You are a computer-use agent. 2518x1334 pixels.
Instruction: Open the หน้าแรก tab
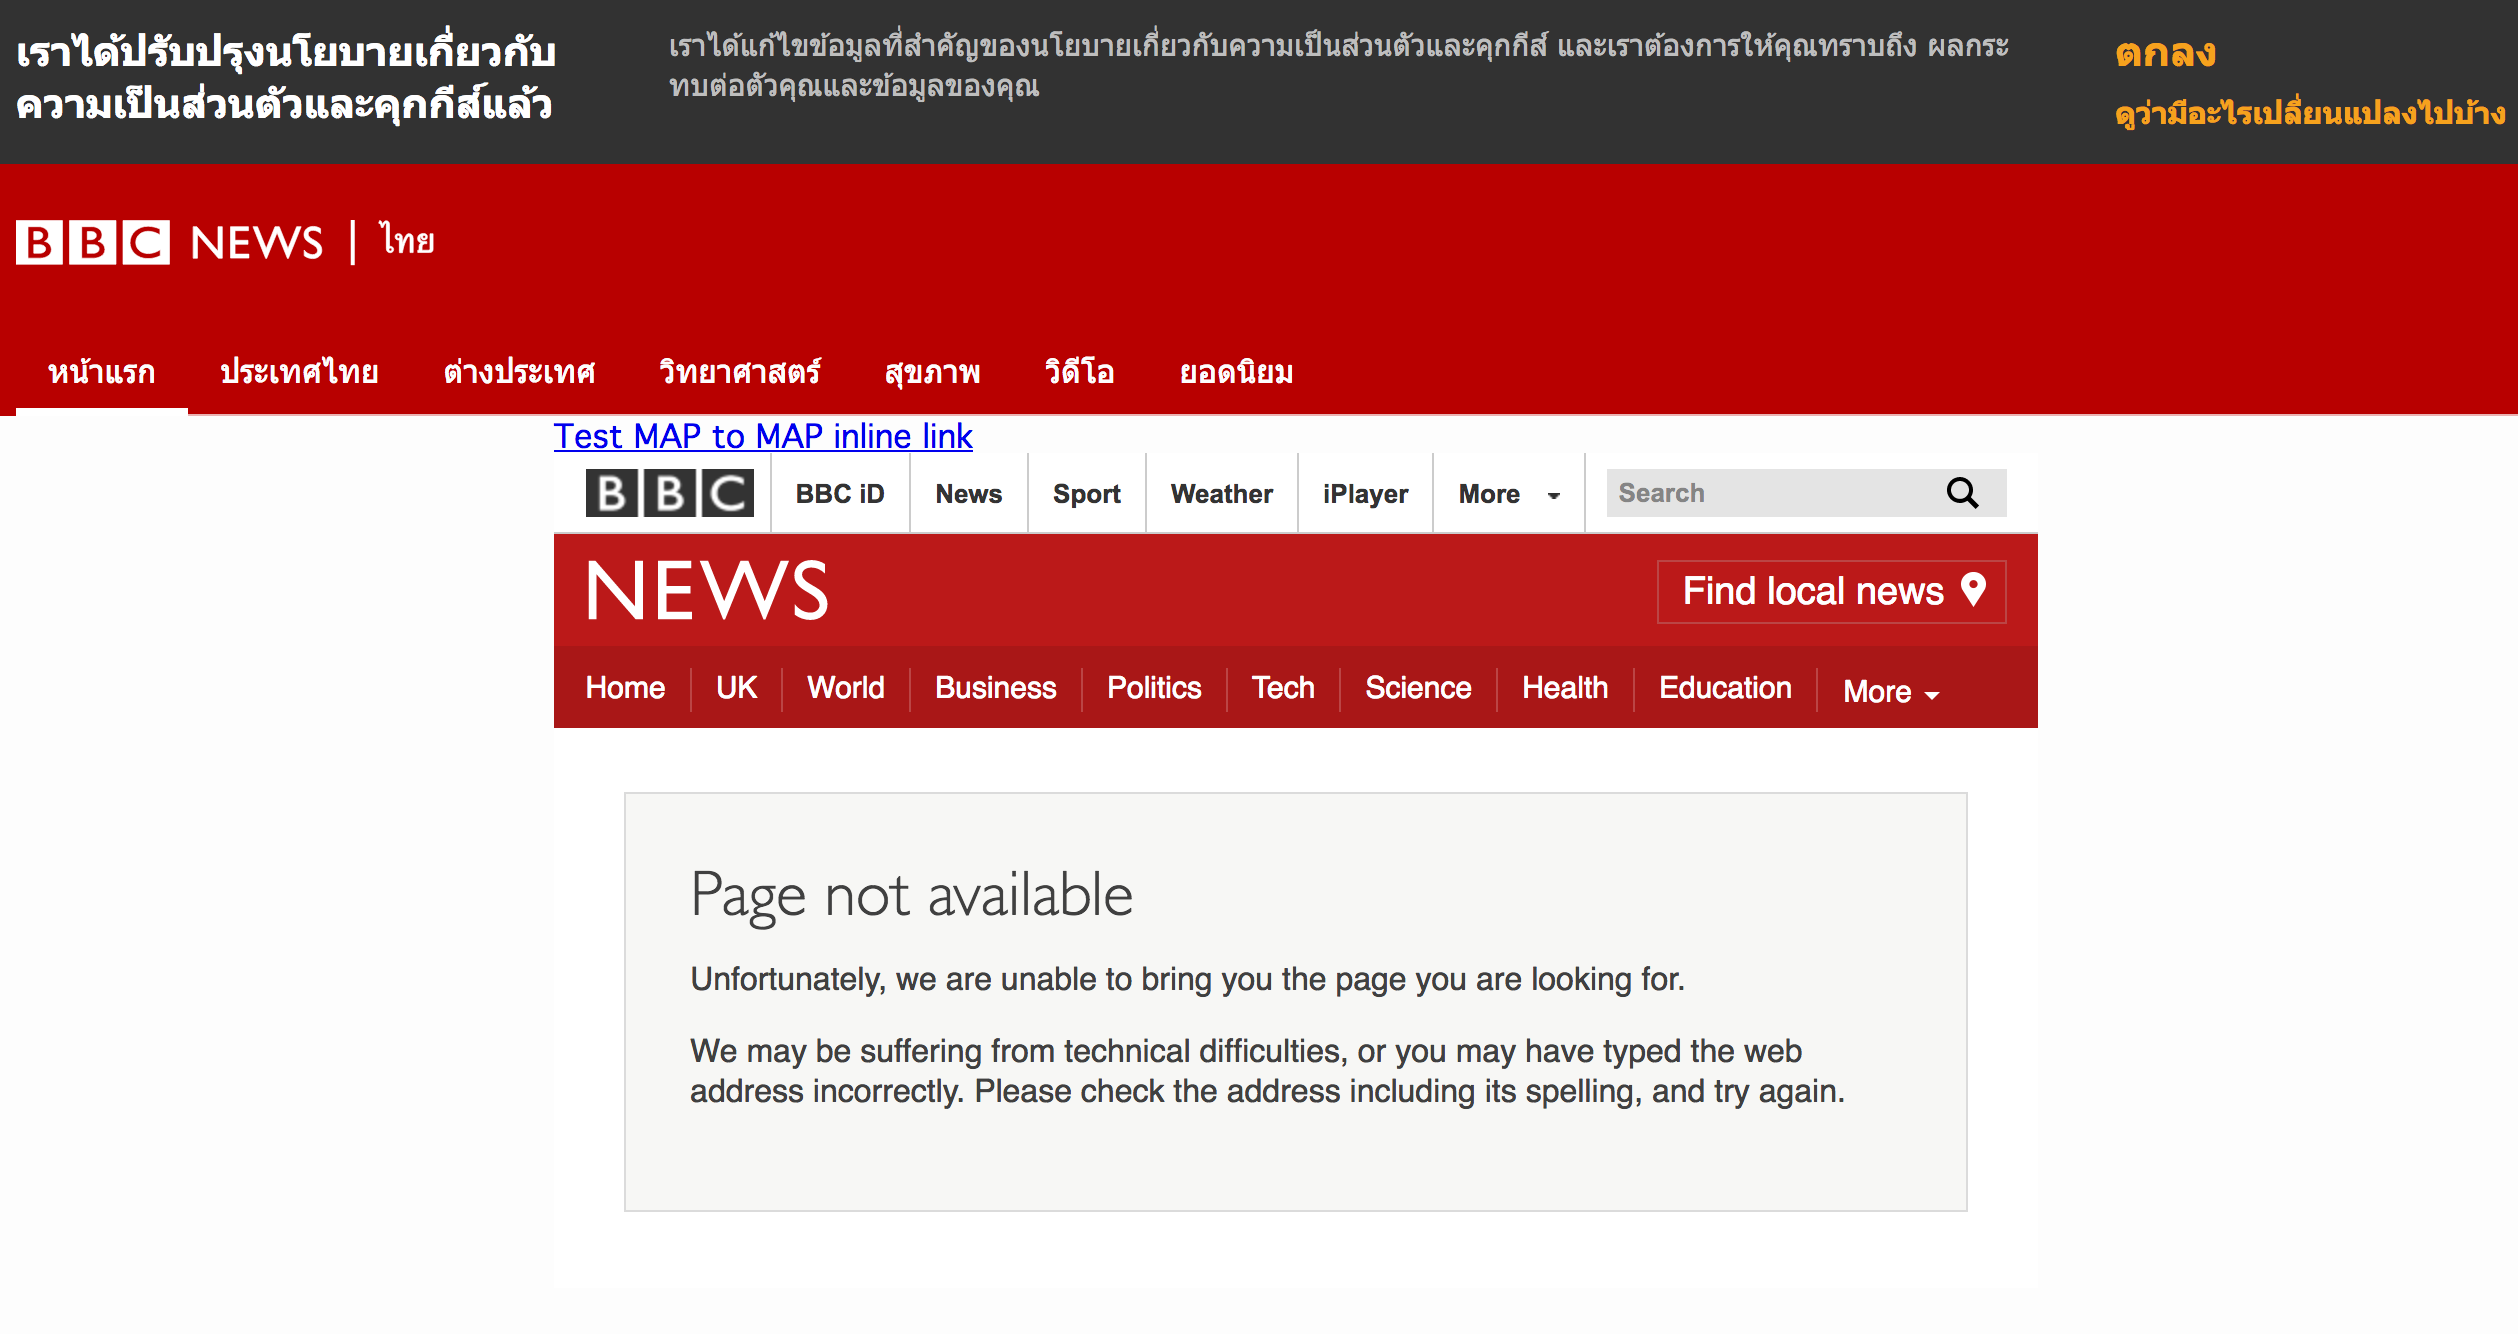tap(101, 373)
